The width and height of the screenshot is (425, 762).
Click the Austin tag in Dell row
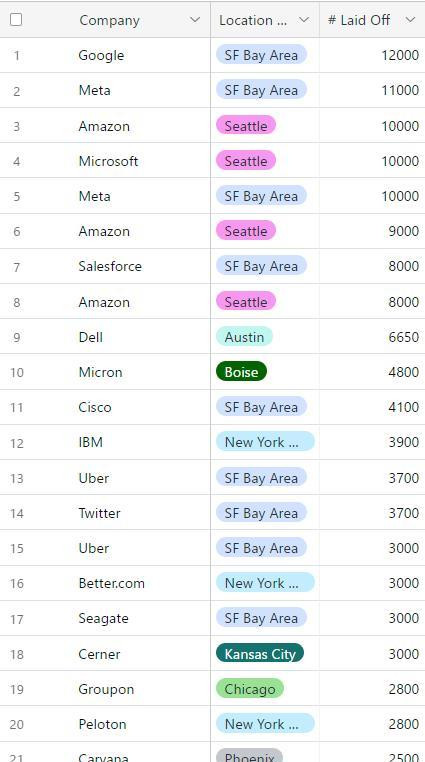tap(244, 337)
